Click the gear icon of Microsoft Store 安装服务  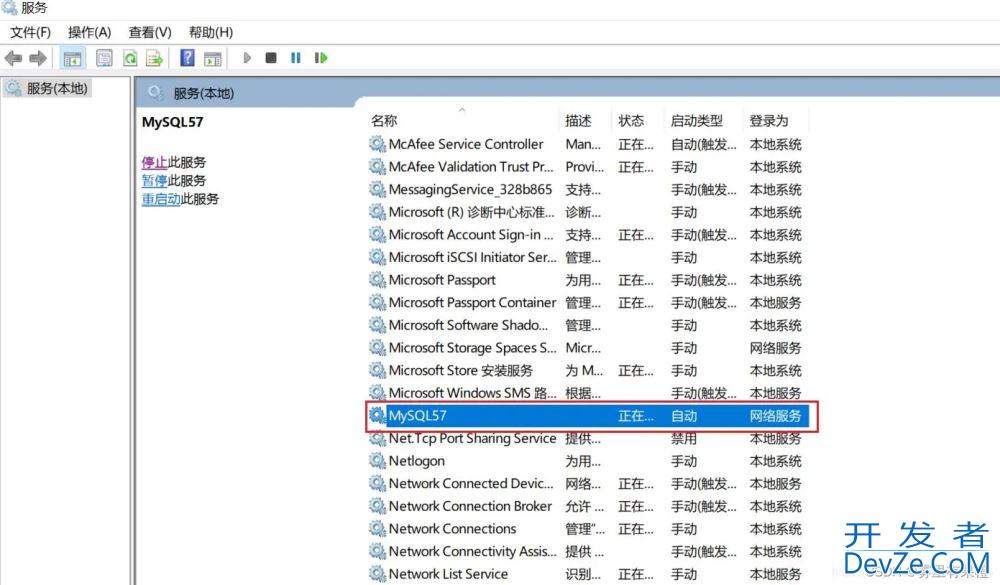click(377, 370)
